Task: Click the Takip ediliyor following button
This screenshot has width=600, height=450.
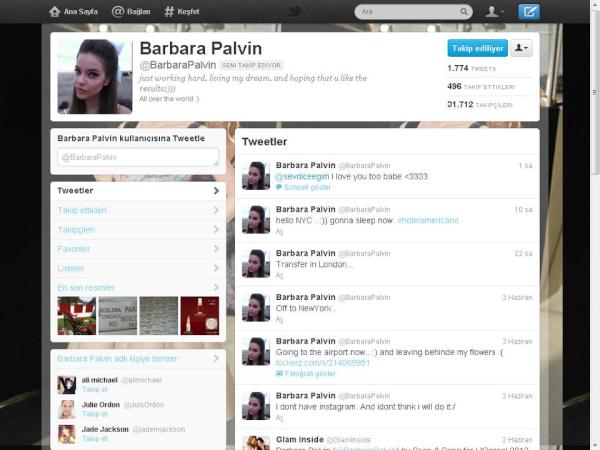Action: click(478, 48)
